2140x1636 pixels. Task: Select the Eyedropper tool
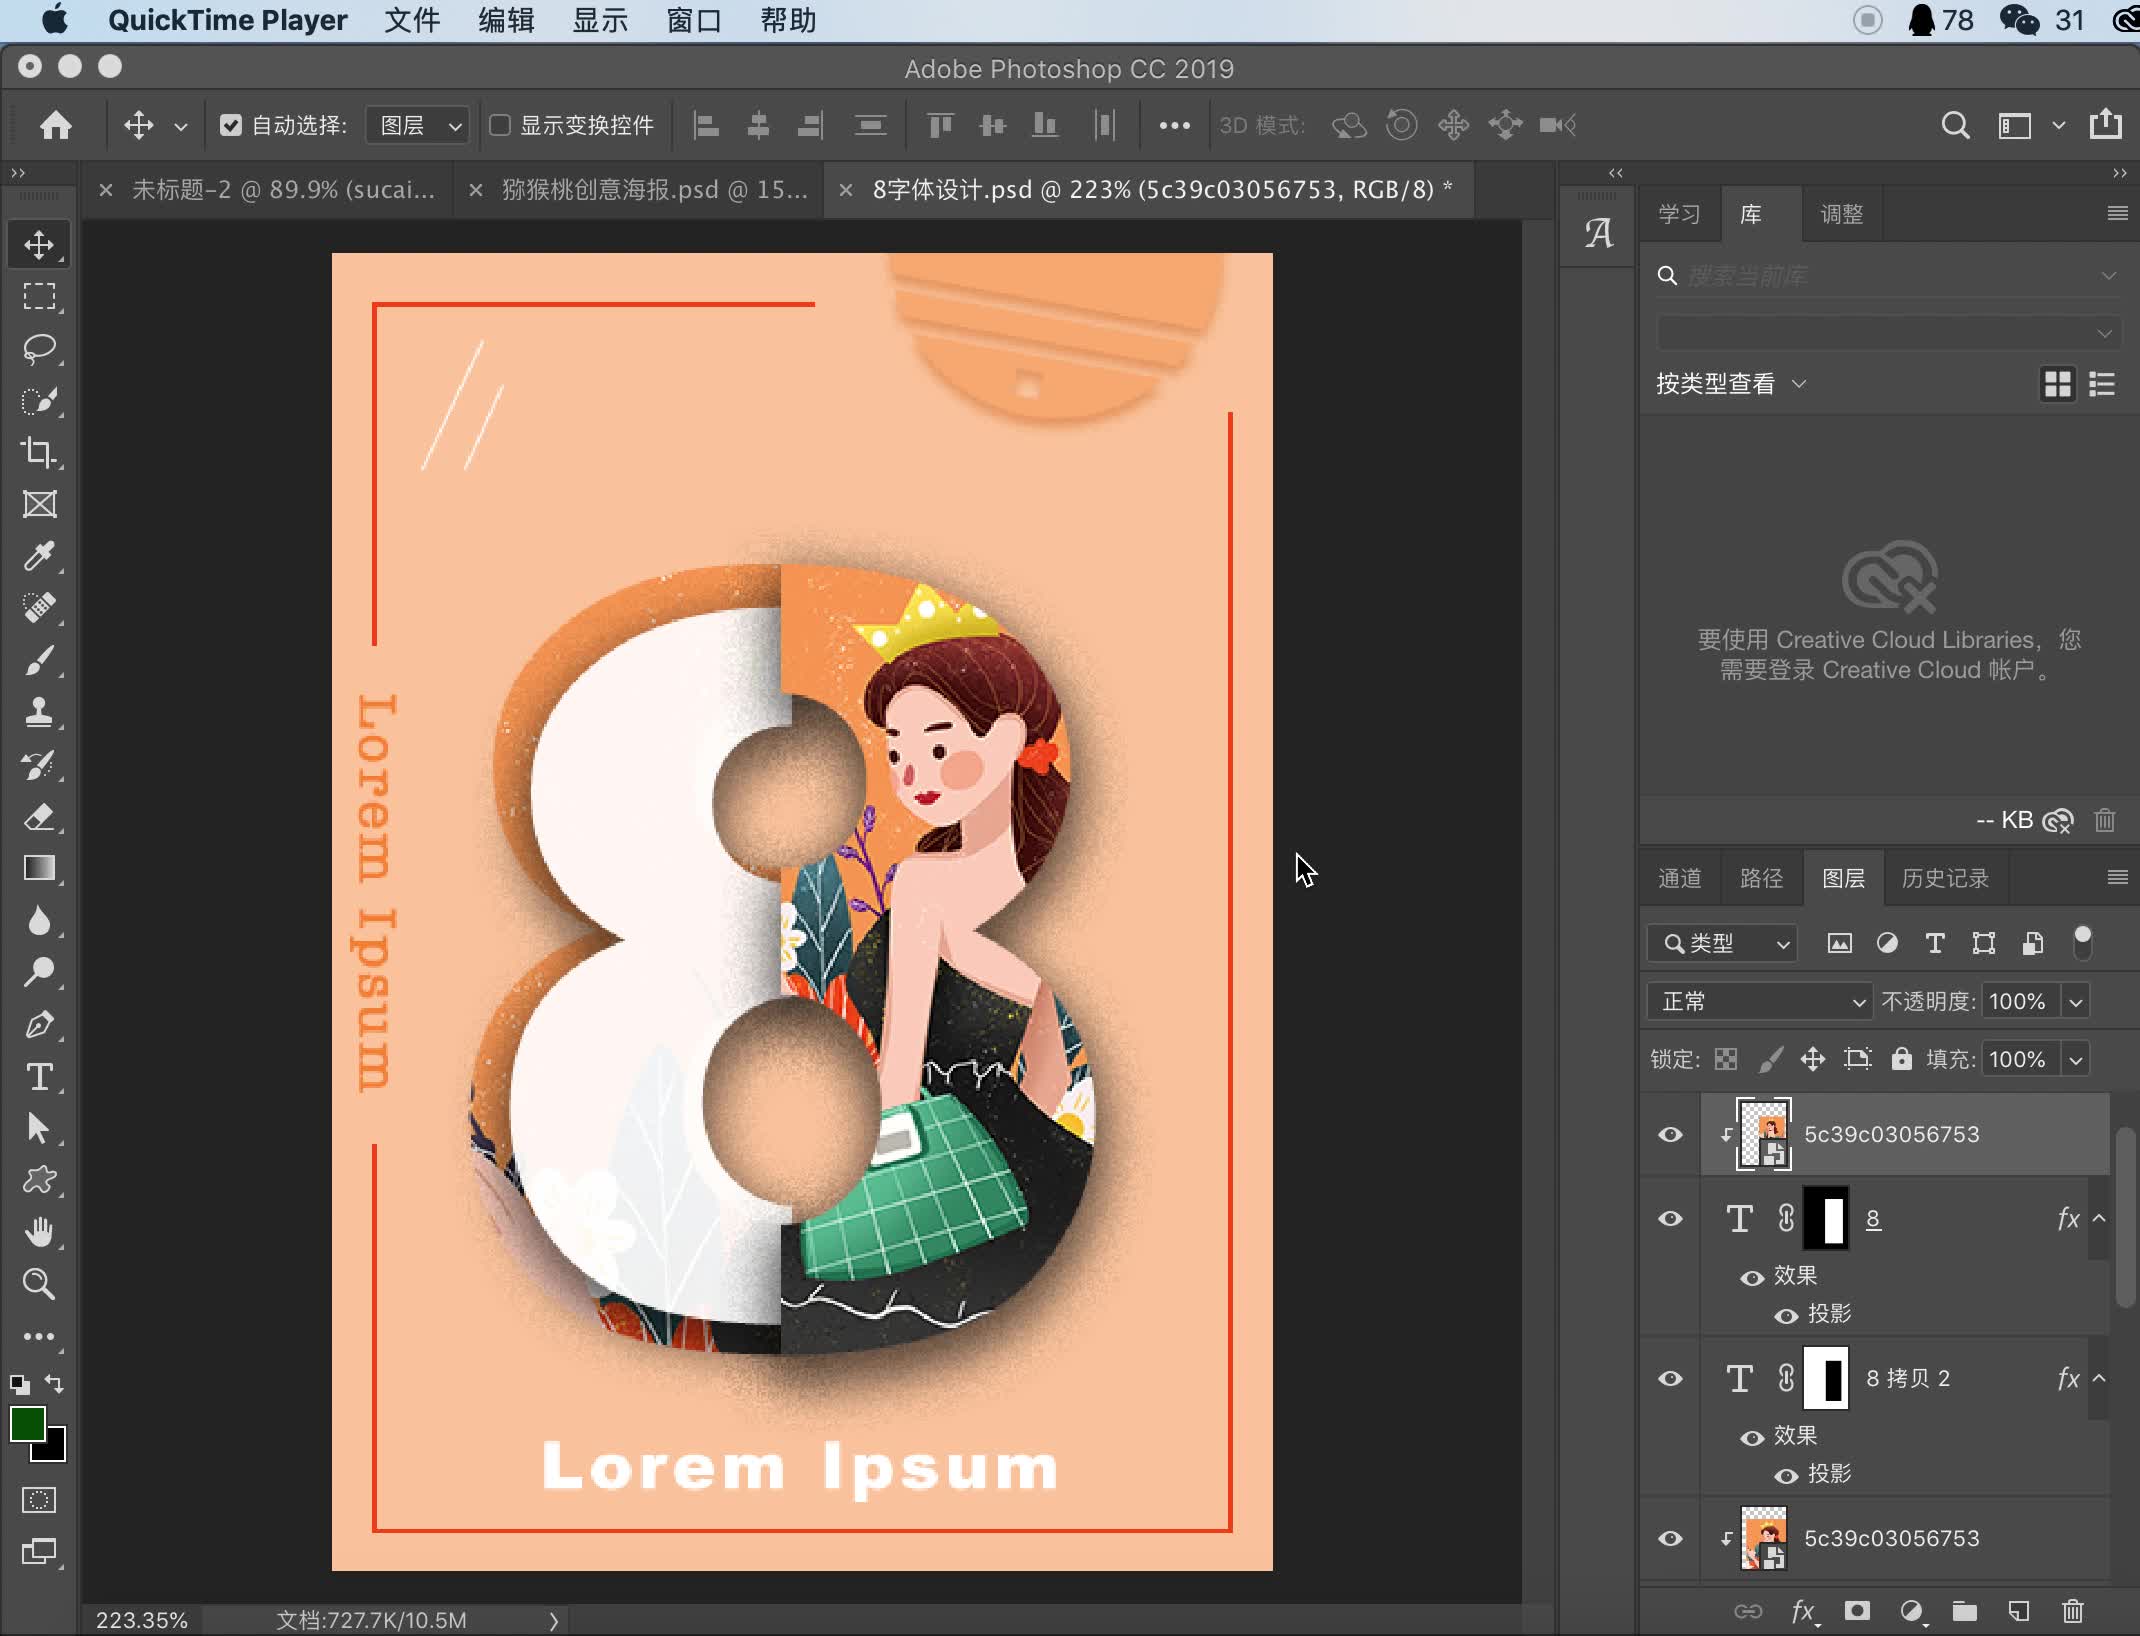39,556
